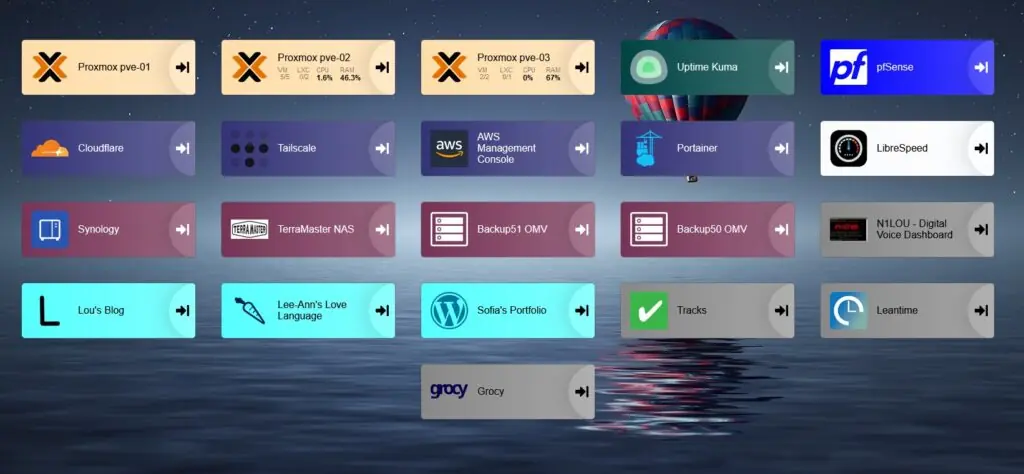Open AWS Management Console via arrow icon

pos(582,148)
